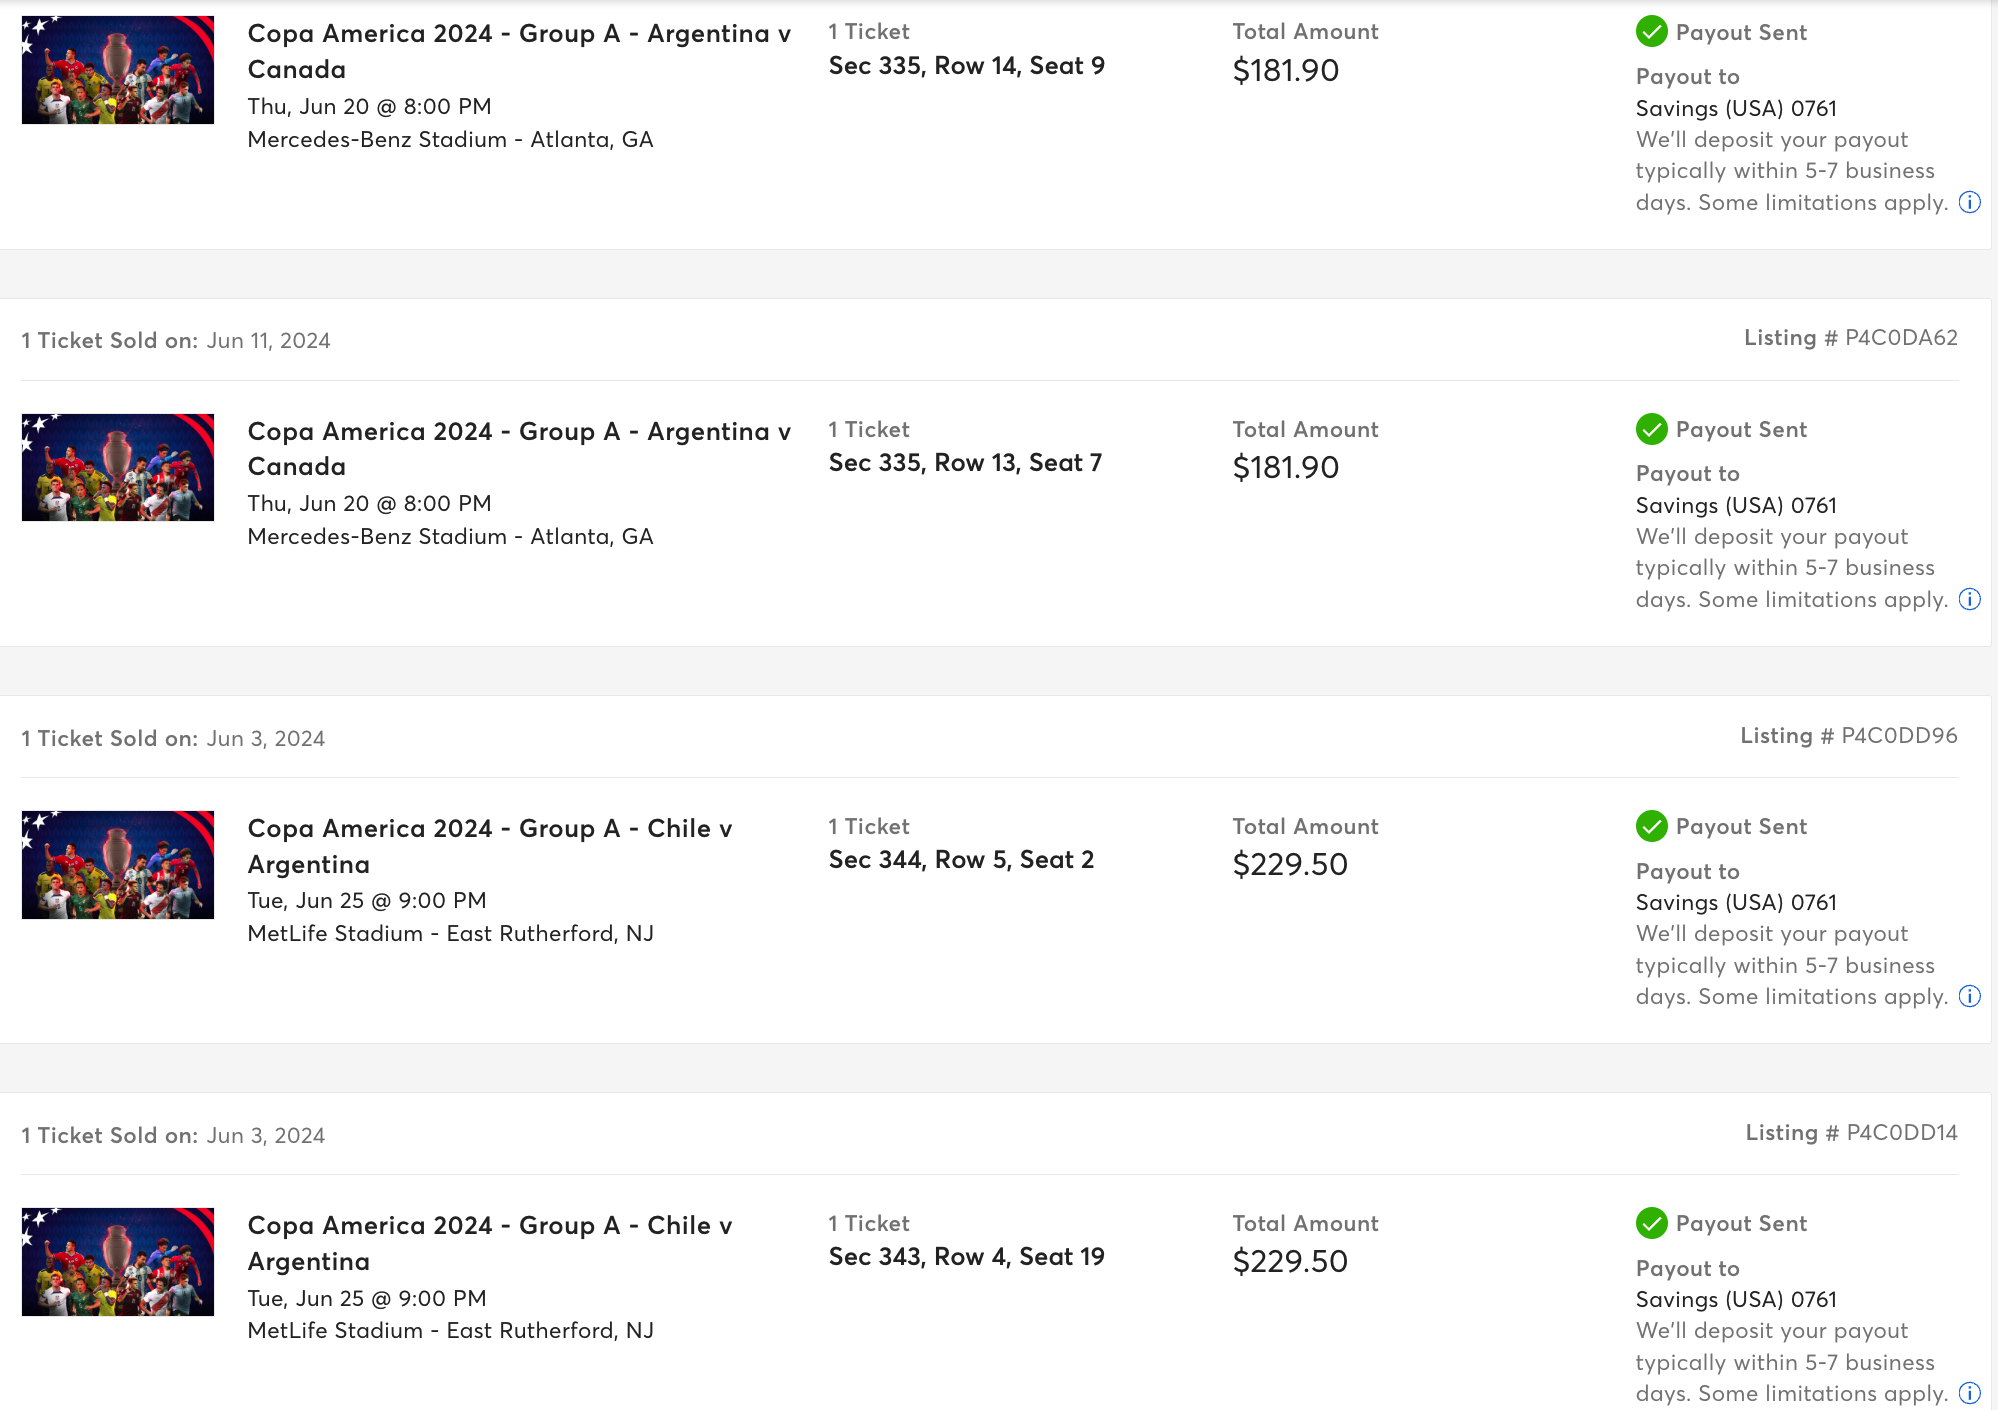This screenshot has height=1410, width=1998.
Task: Click $229.50 total amount for Sec 344 ticket
Action: pyautogui.click(x=1290, y=865)
